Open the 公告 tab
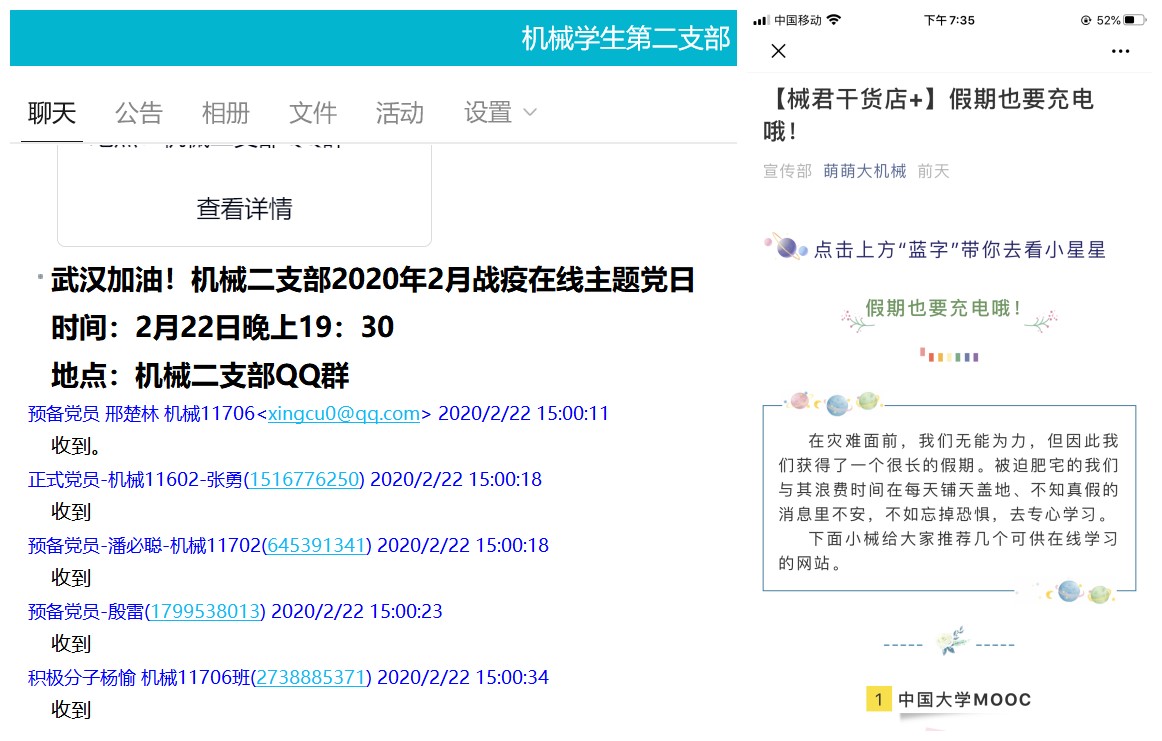 click(x=138, y=113)
